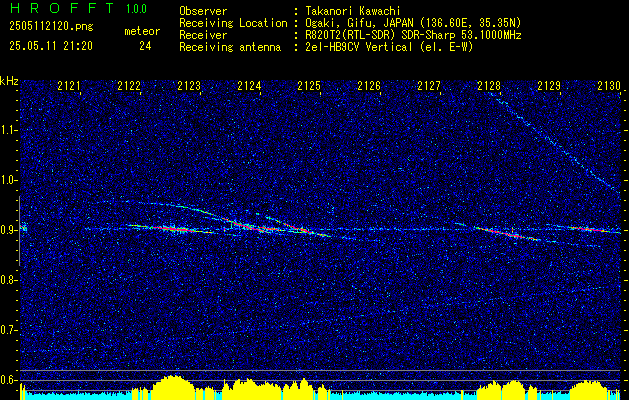Click the 1.1 frequency axis label
Screen dimensions: 629x400
(8, 130)
